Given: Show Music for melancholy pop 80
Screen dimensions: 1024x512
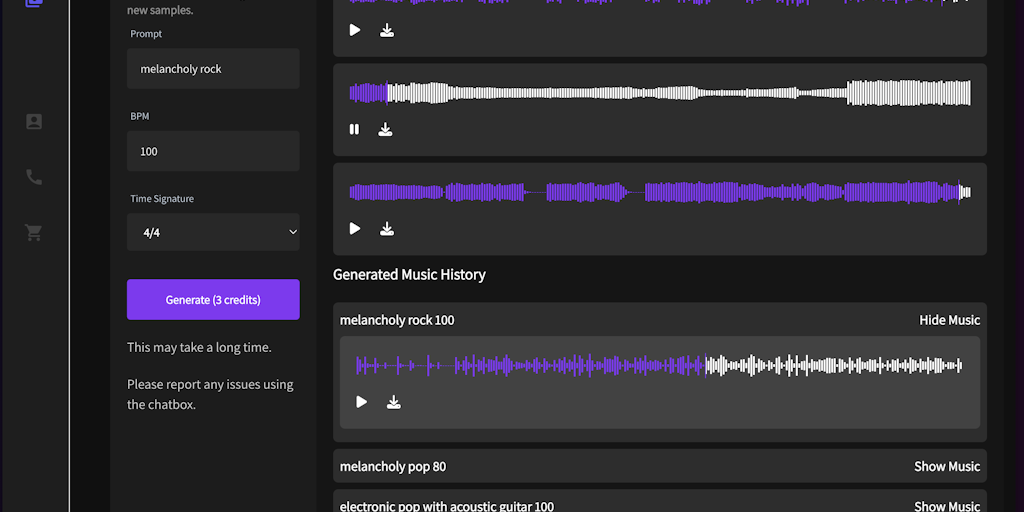Looking at the screenshot, I should (946, 466).
